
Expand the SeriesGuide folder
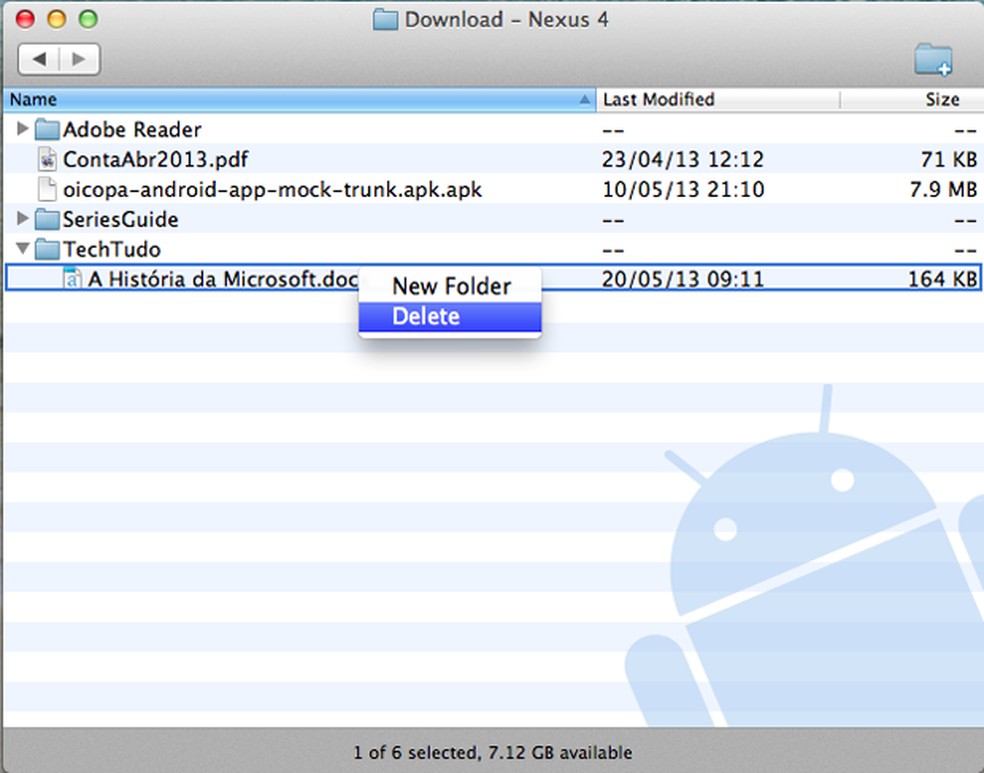[x=23, y=218]
